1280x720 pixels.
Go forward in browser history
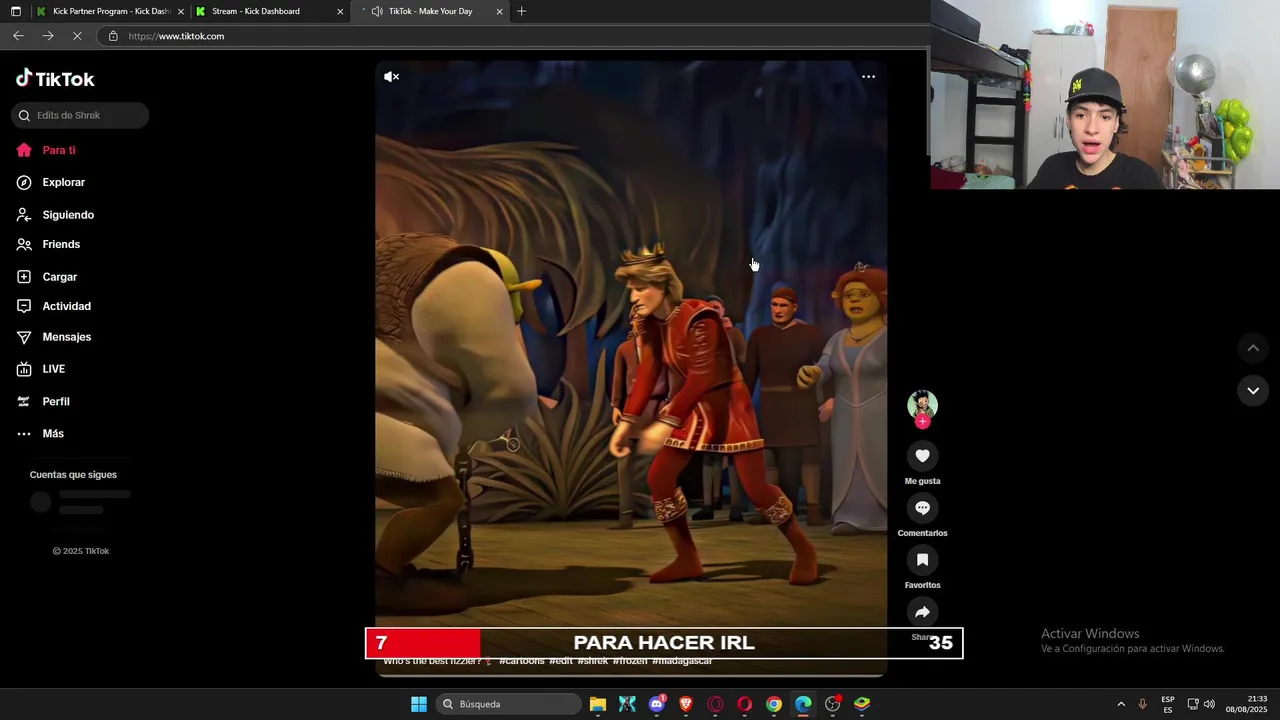tap(47, 36)
